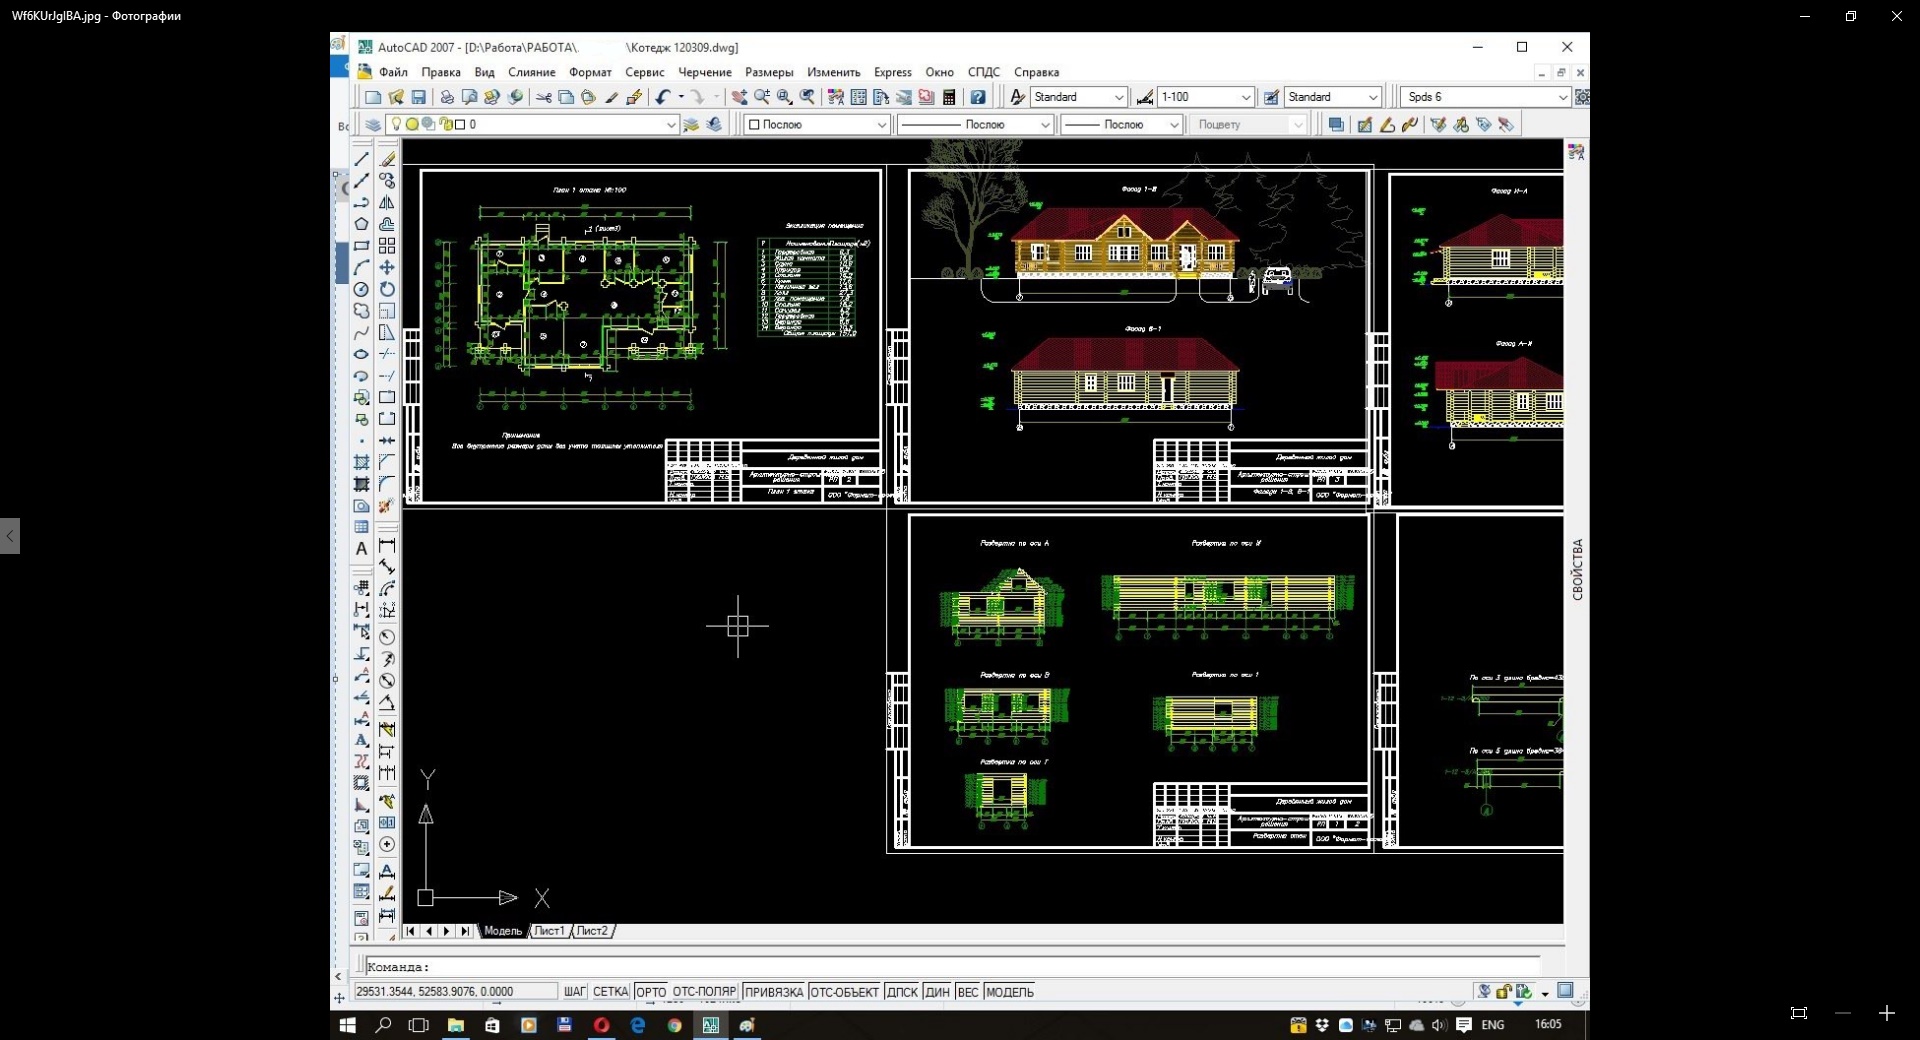Toggle ПРИВЯЗКА object snap
Viewport: 1920px width, 1040px height.
point(774,992)
